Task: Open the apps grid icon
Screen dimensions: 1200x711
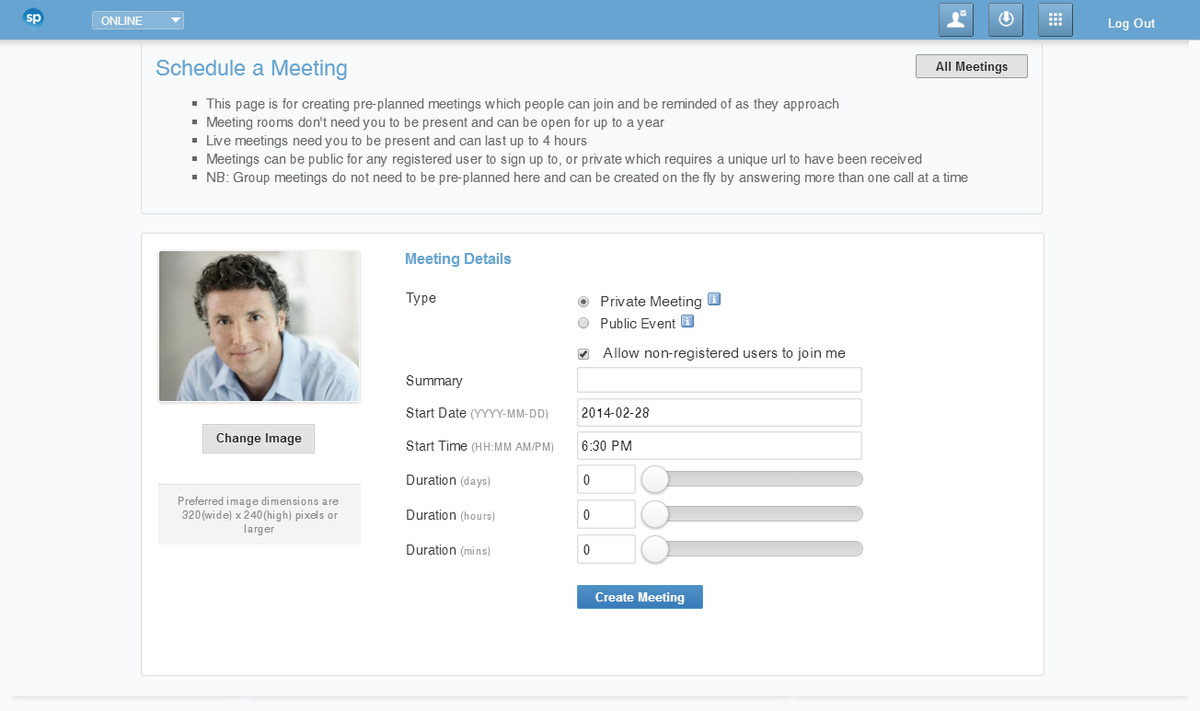Action: pos(1055,20)
